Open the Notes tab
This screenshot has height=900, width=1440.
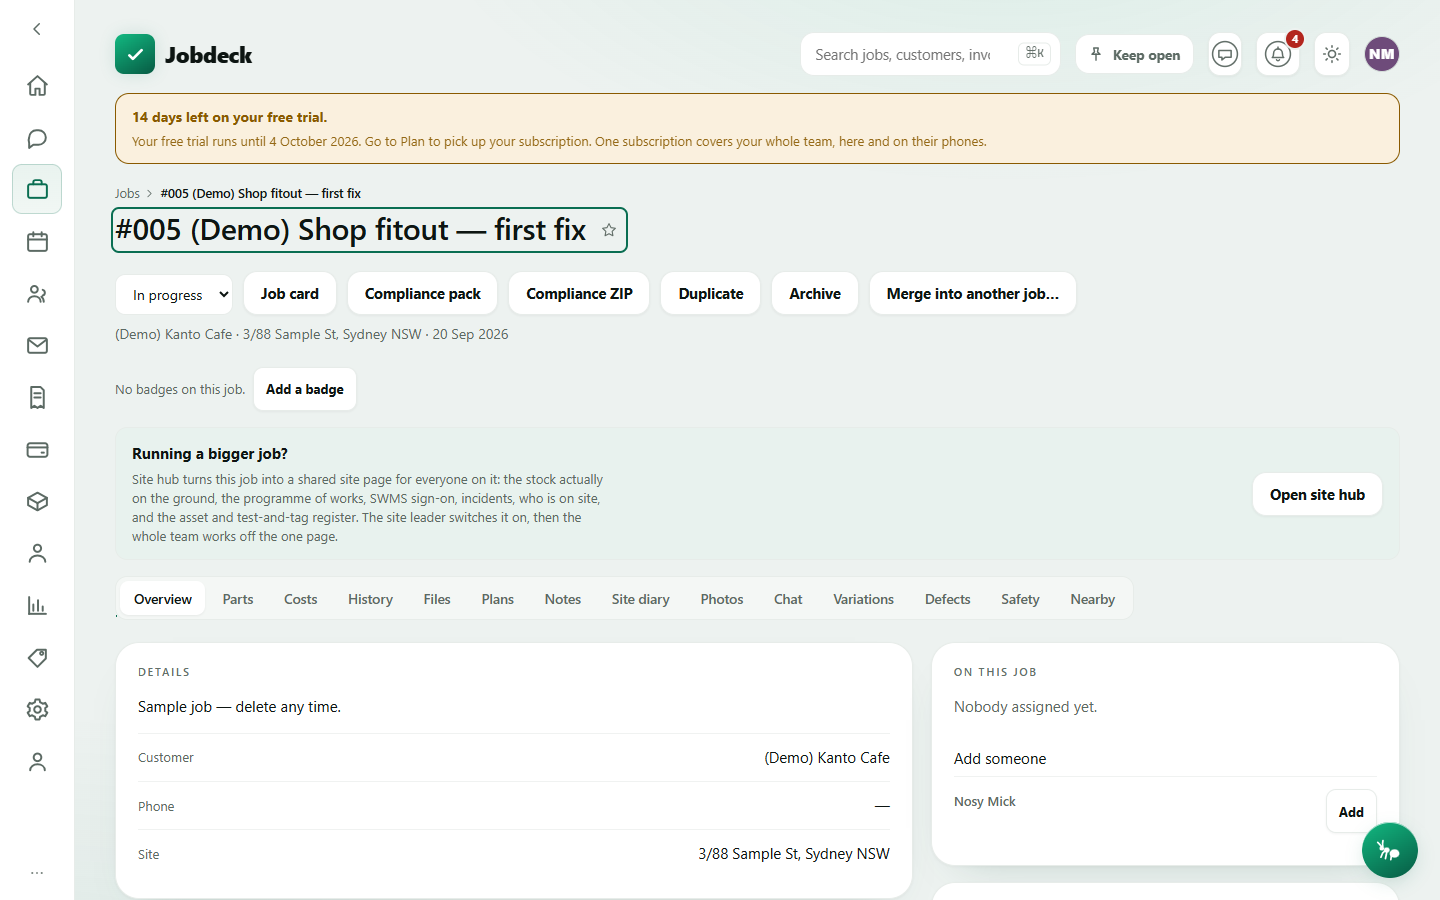[563, 599]
